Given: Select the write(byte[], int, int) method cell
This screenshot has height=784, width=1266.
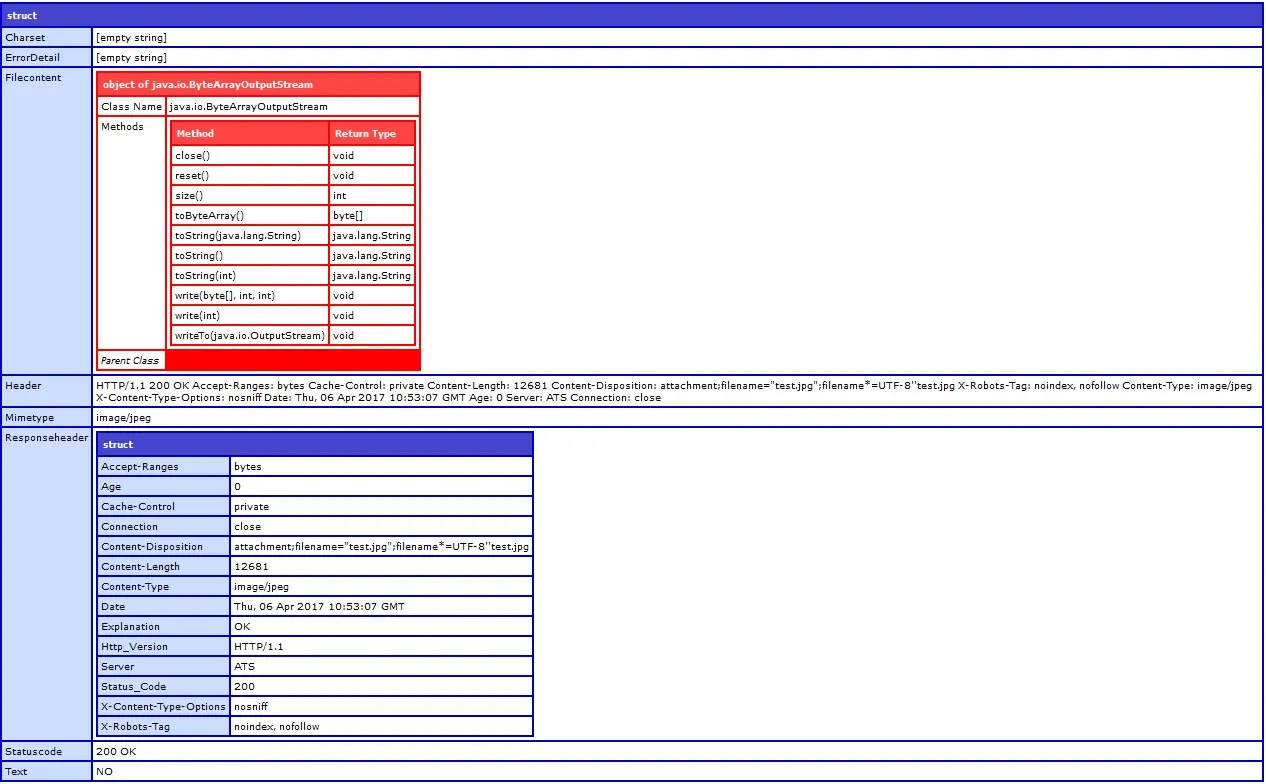Looking at the screenshot, I should (250, 296).
